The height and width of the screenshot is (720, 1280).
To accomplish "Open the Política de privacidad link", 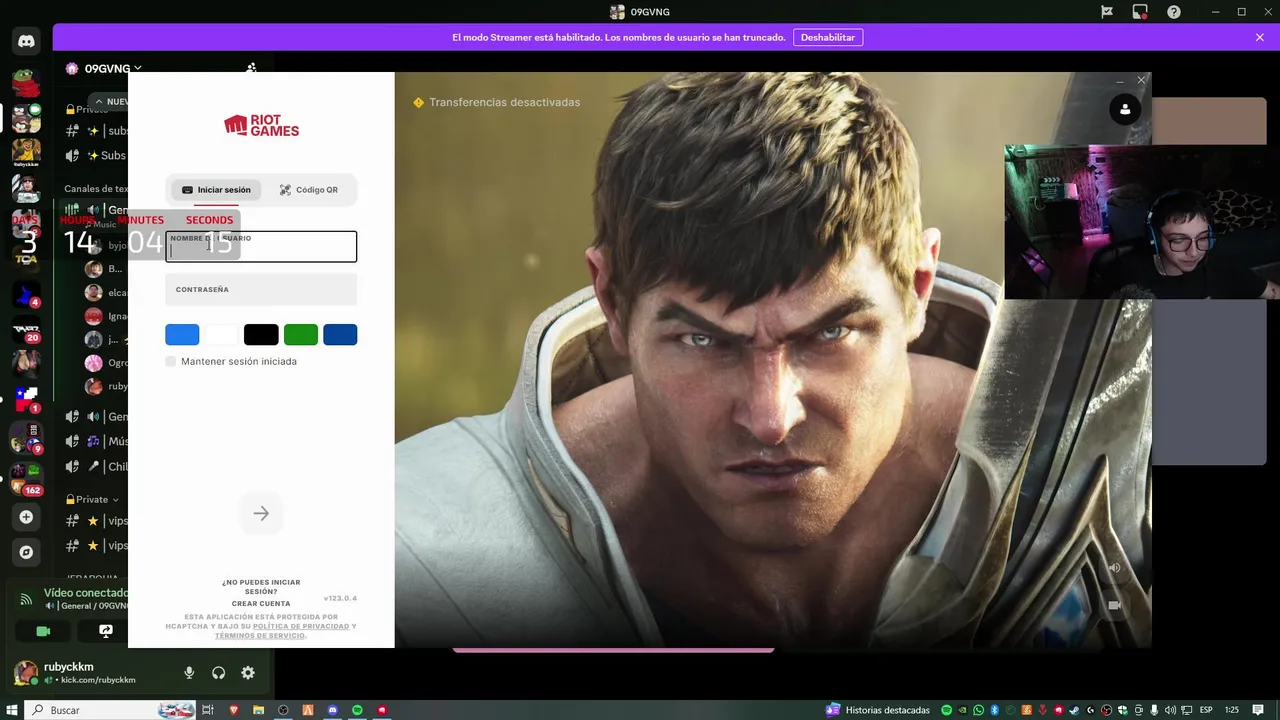I will pyautogui.click(x=301, y=626).
